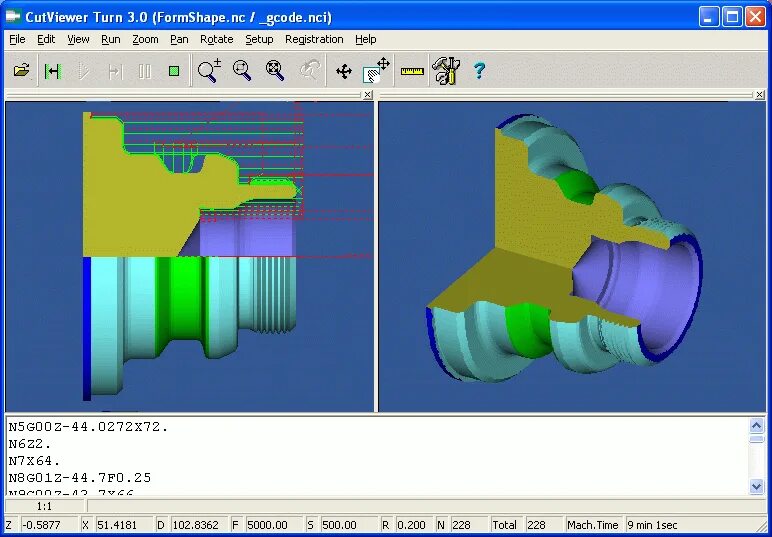
Task: Click the Pause toolbar icon
Action: tap(144, 71)
